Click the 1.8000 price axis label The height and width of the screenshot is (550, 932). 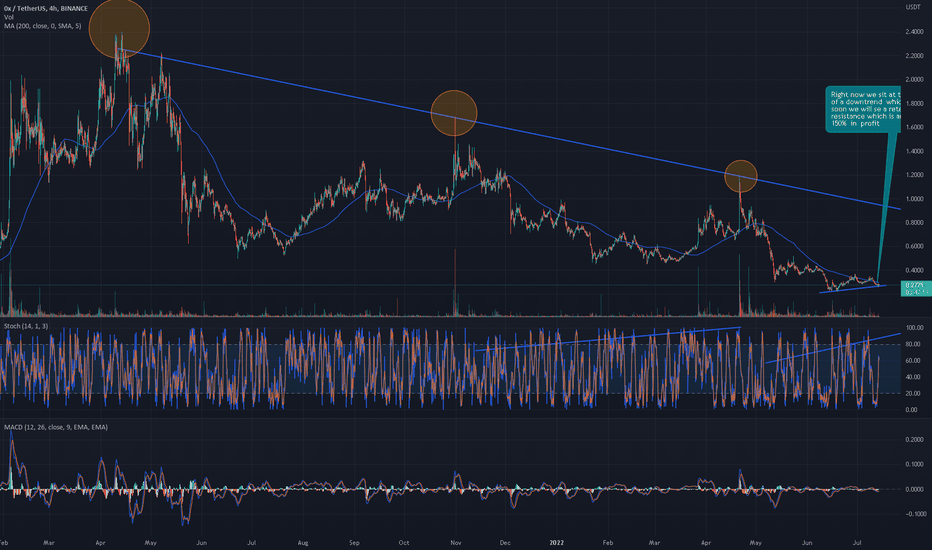[x=914, y=103]
